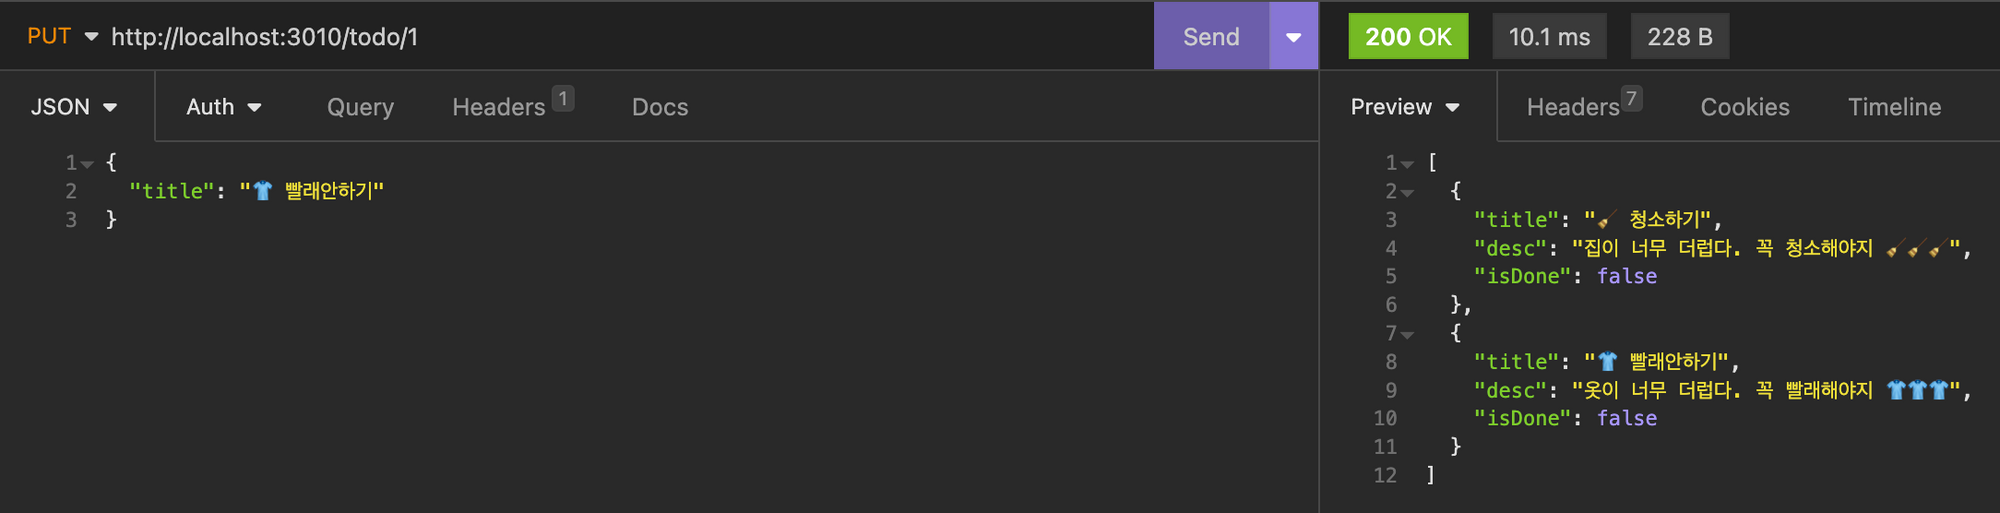2000x513 pixels.
Task: Open the Timeline tab
Action: click(x=1894, y=107)
